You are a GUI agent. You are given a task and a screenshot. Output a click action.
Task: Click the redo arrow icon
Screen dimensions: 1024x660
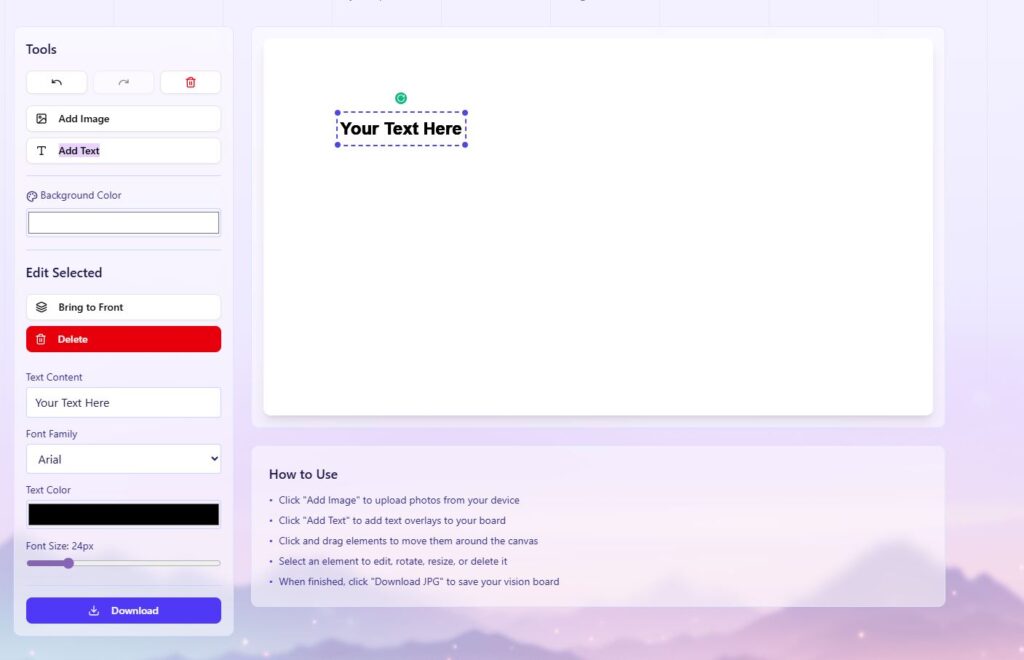(124, 82)
